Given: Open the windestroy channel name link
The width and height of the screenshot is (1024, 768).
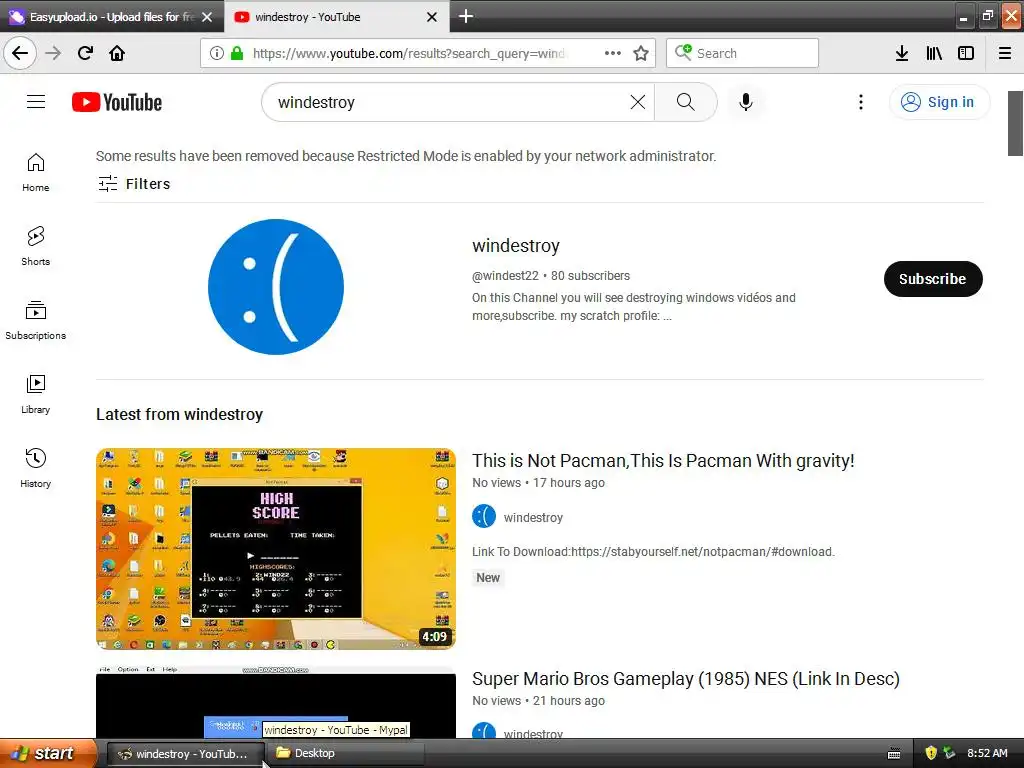Looking at the screenshot, I should coord(516,246).
